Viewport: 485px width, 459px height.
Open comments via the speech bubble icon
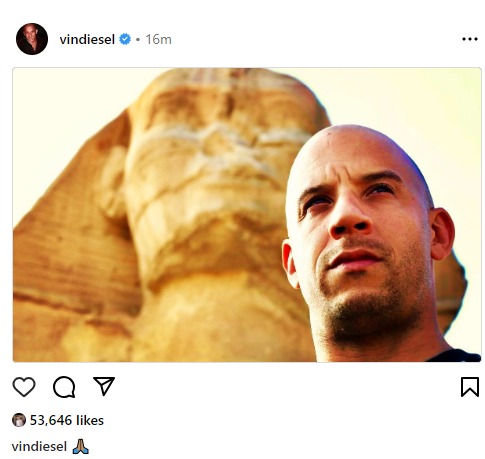[64, 387]
